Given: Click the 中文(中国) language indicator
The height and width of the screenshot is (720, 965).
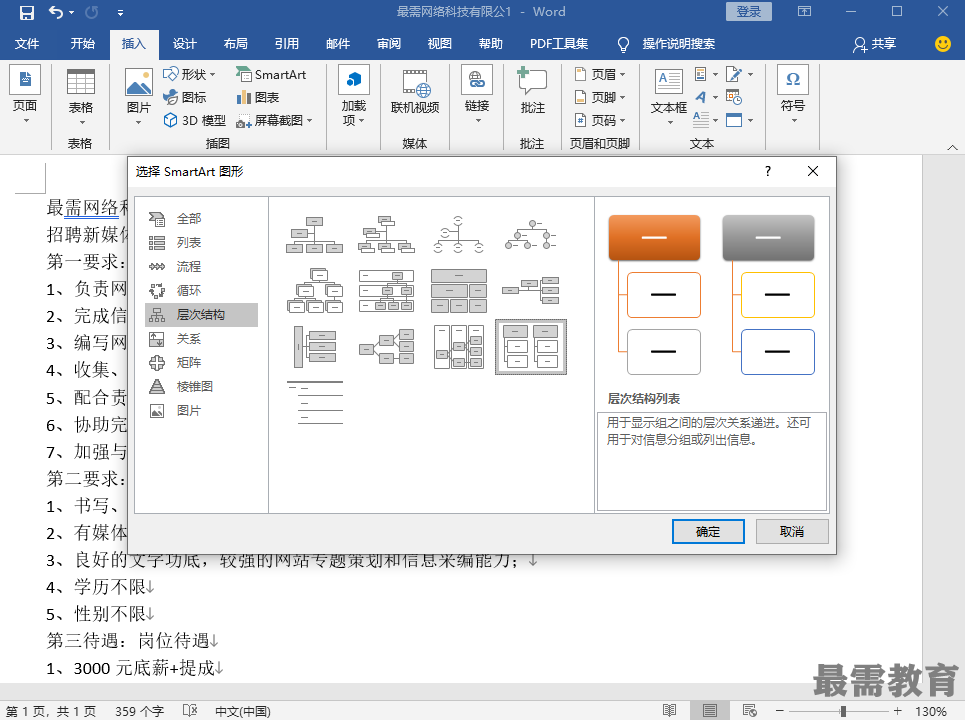Looking at the screenshot, I should tap(242, 711).
